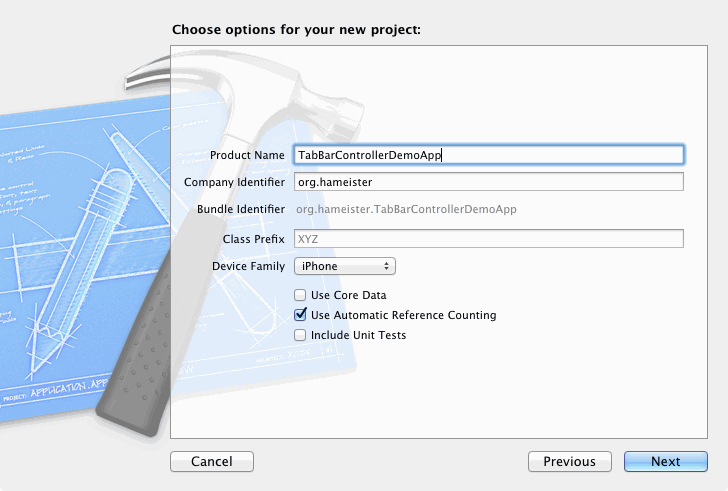728x491 pixels.
Task: Click into the Company Identifier field
Action: tap(488, 182)
